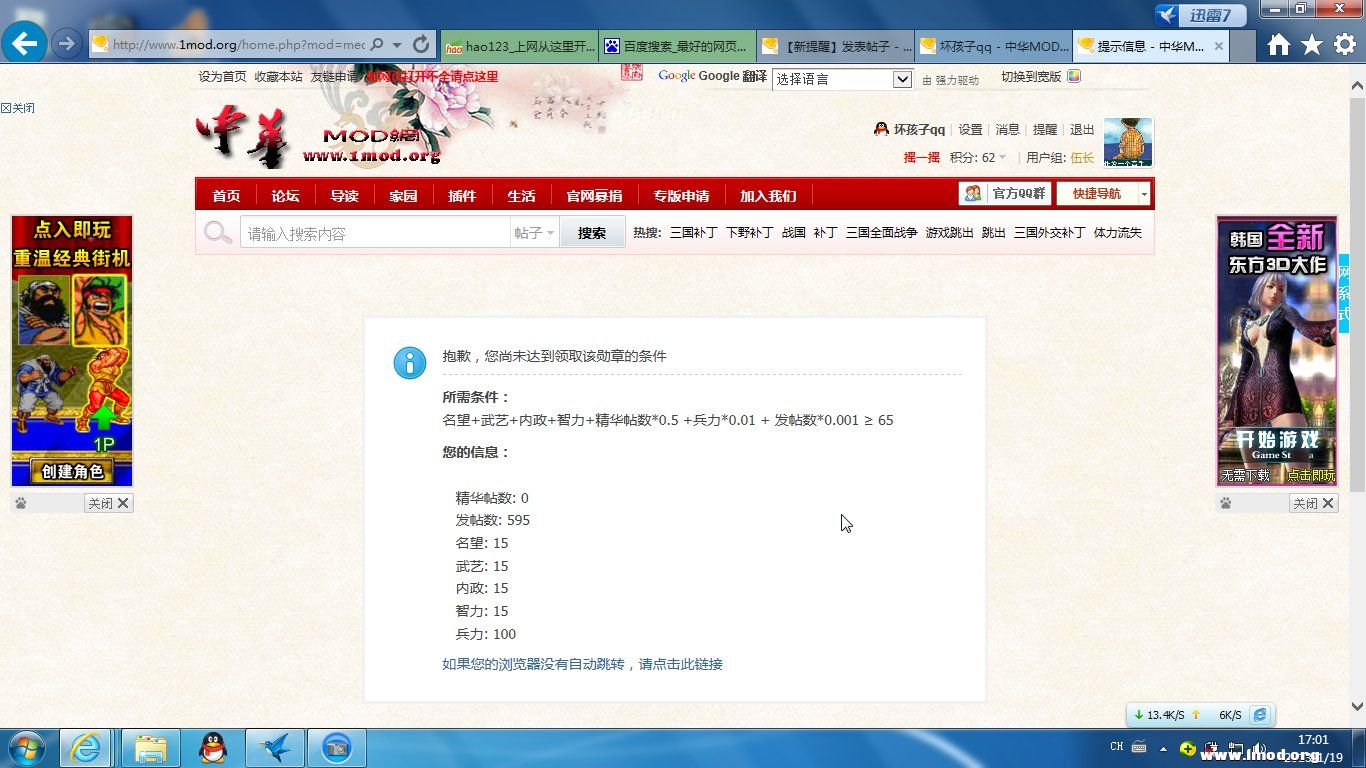Click the browser back arrow button
The height and width of the screenshot is (768, 1366).
[x=24, y=43]
